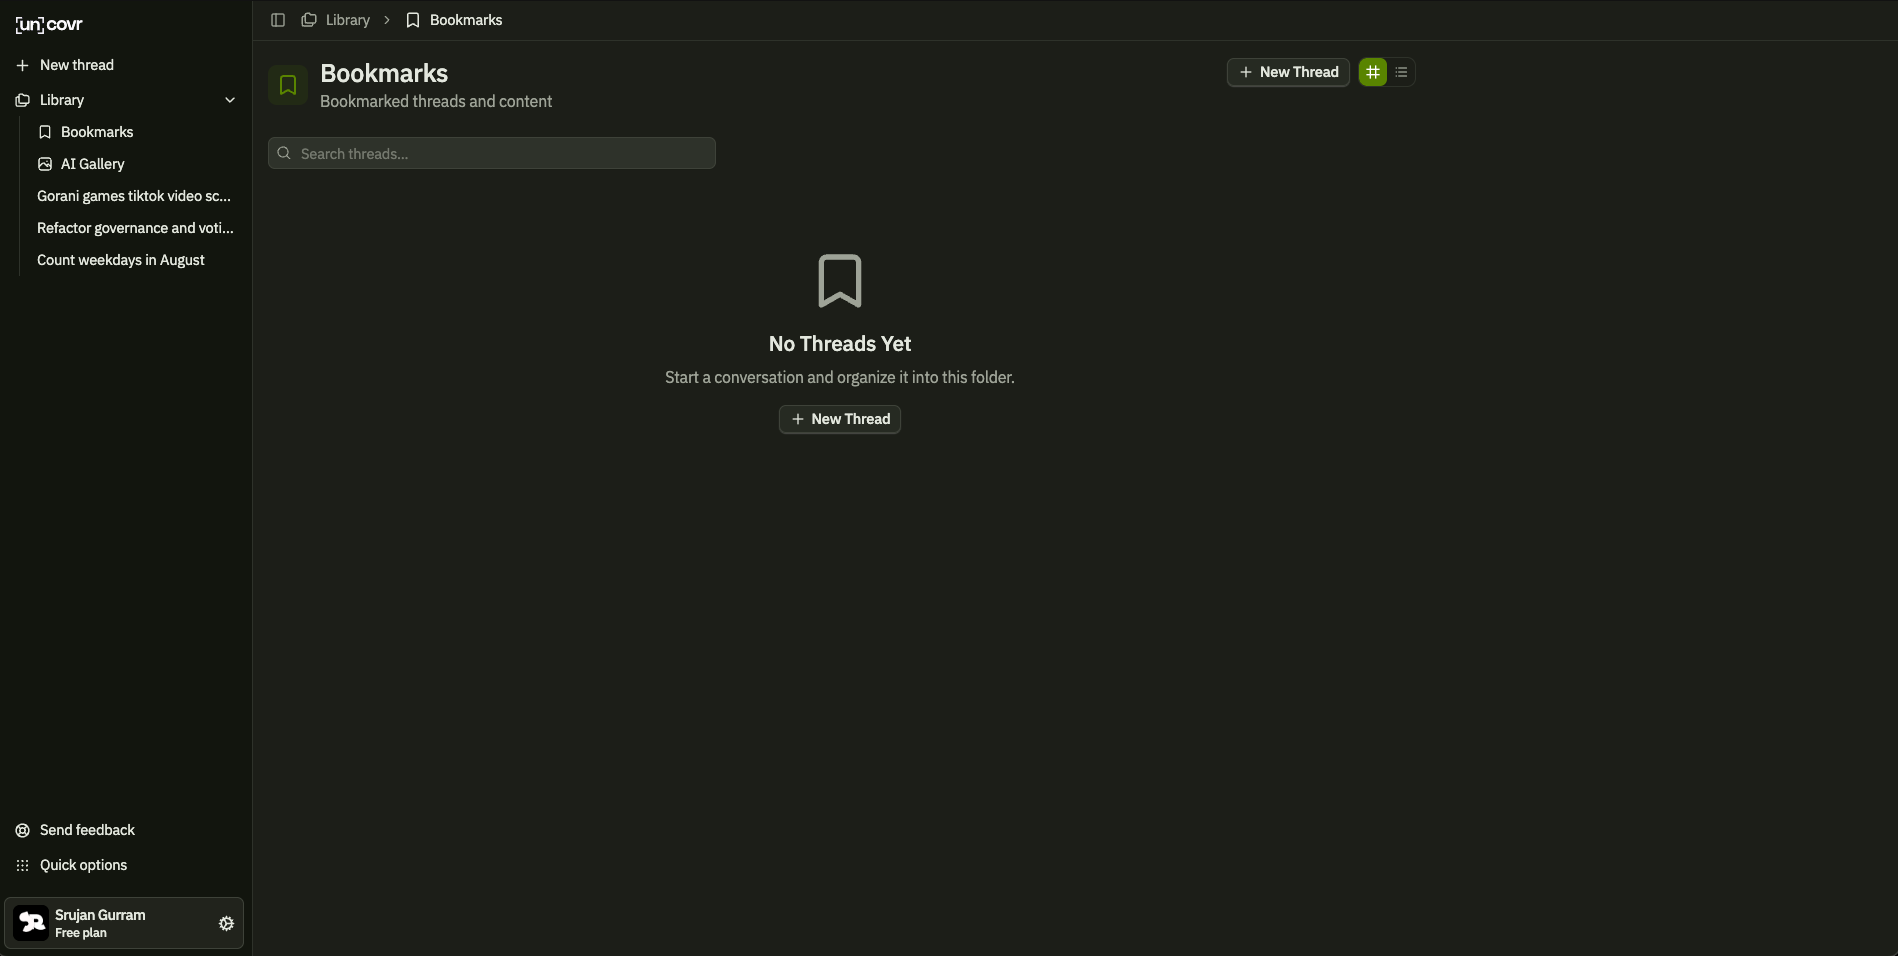Switch to list view
This screenshot has height=956, width=1898.
pos(1401,72)
